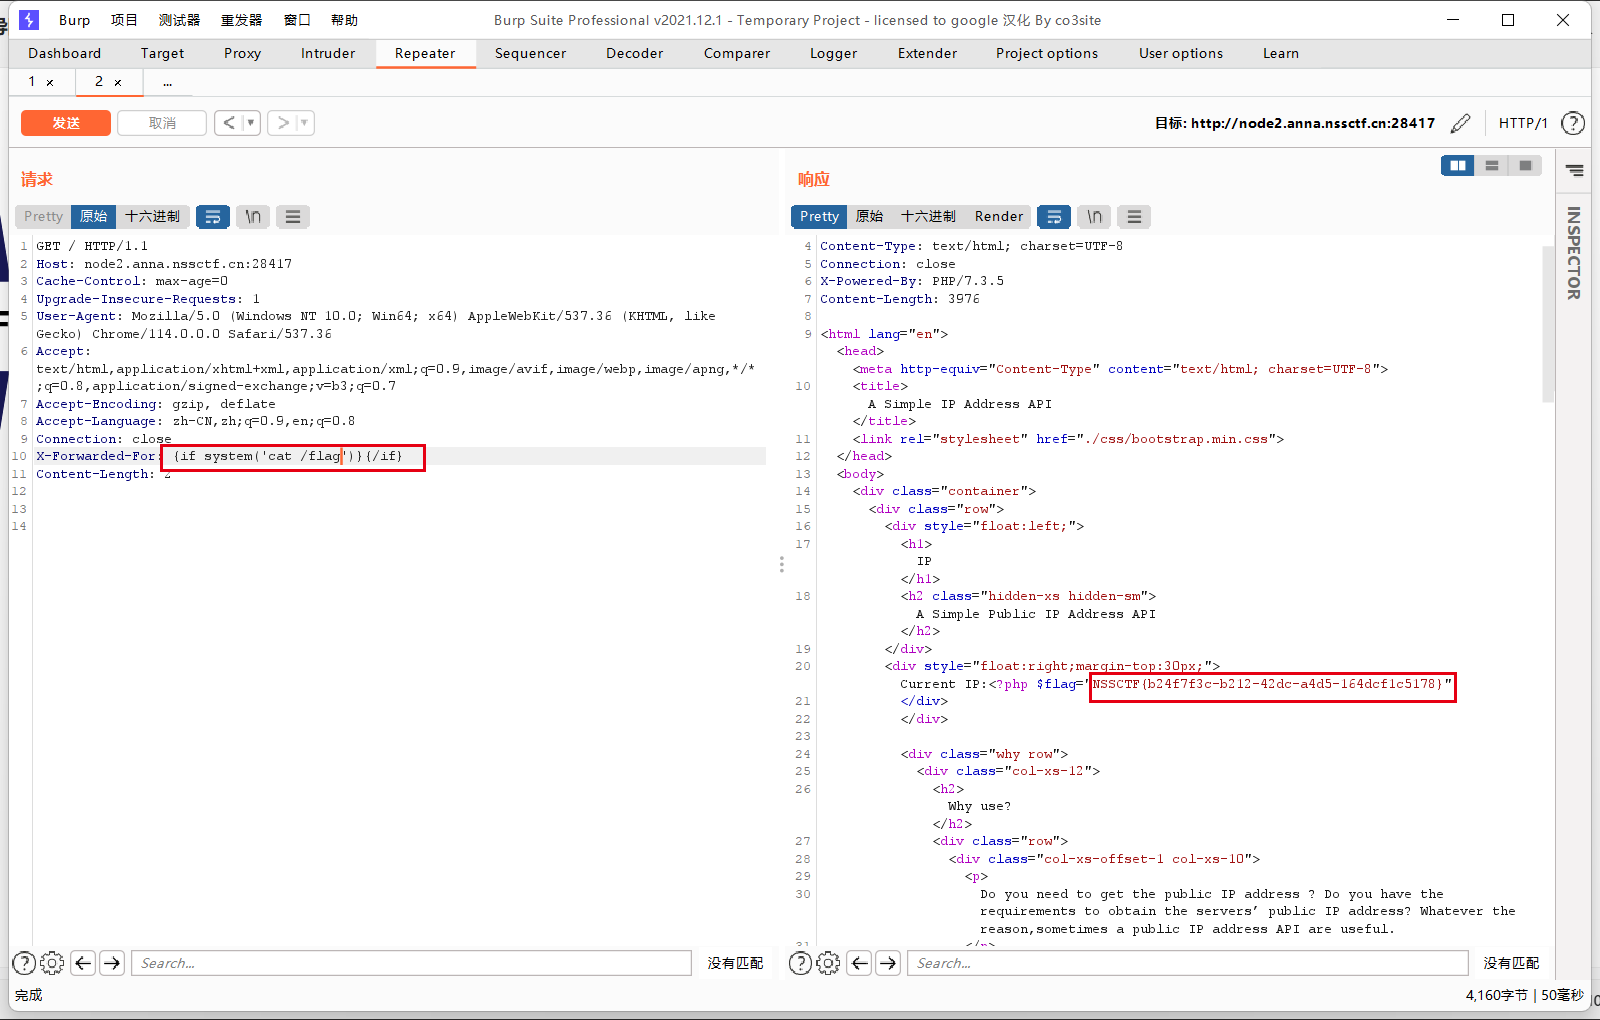Switch to the Logger tab
The height and width of the screenshot is (1020, 1600).
[833, 53]
